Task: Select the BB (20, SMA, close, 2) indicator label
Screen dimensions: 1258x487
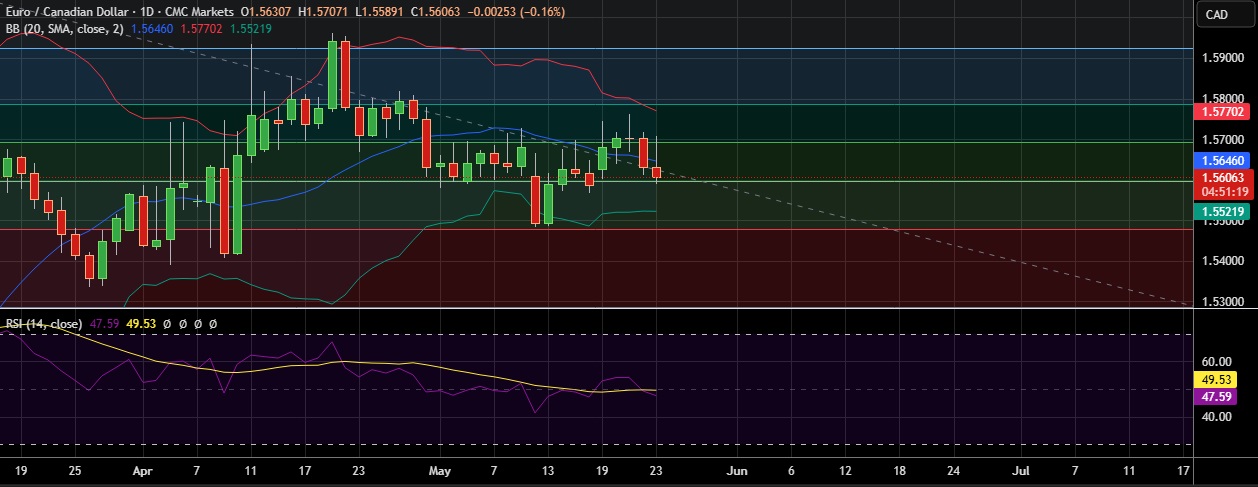Action: coord(65,29)
